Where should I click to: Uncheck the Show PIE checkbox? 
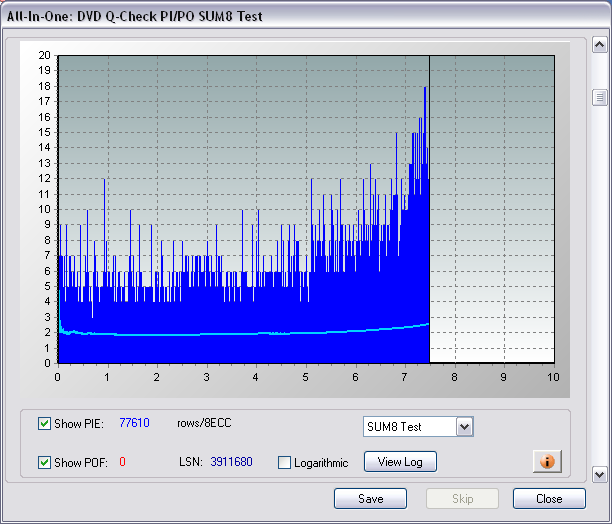tap(44, 423)
